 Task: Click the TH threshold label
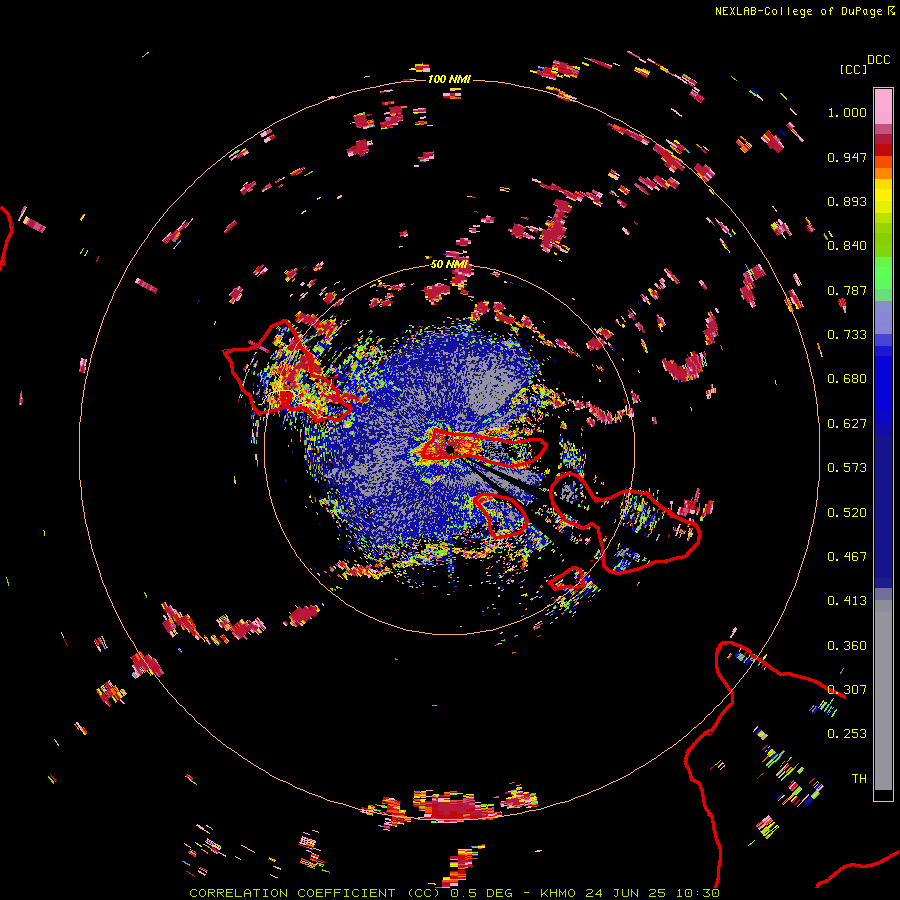(x=859, y=779)
